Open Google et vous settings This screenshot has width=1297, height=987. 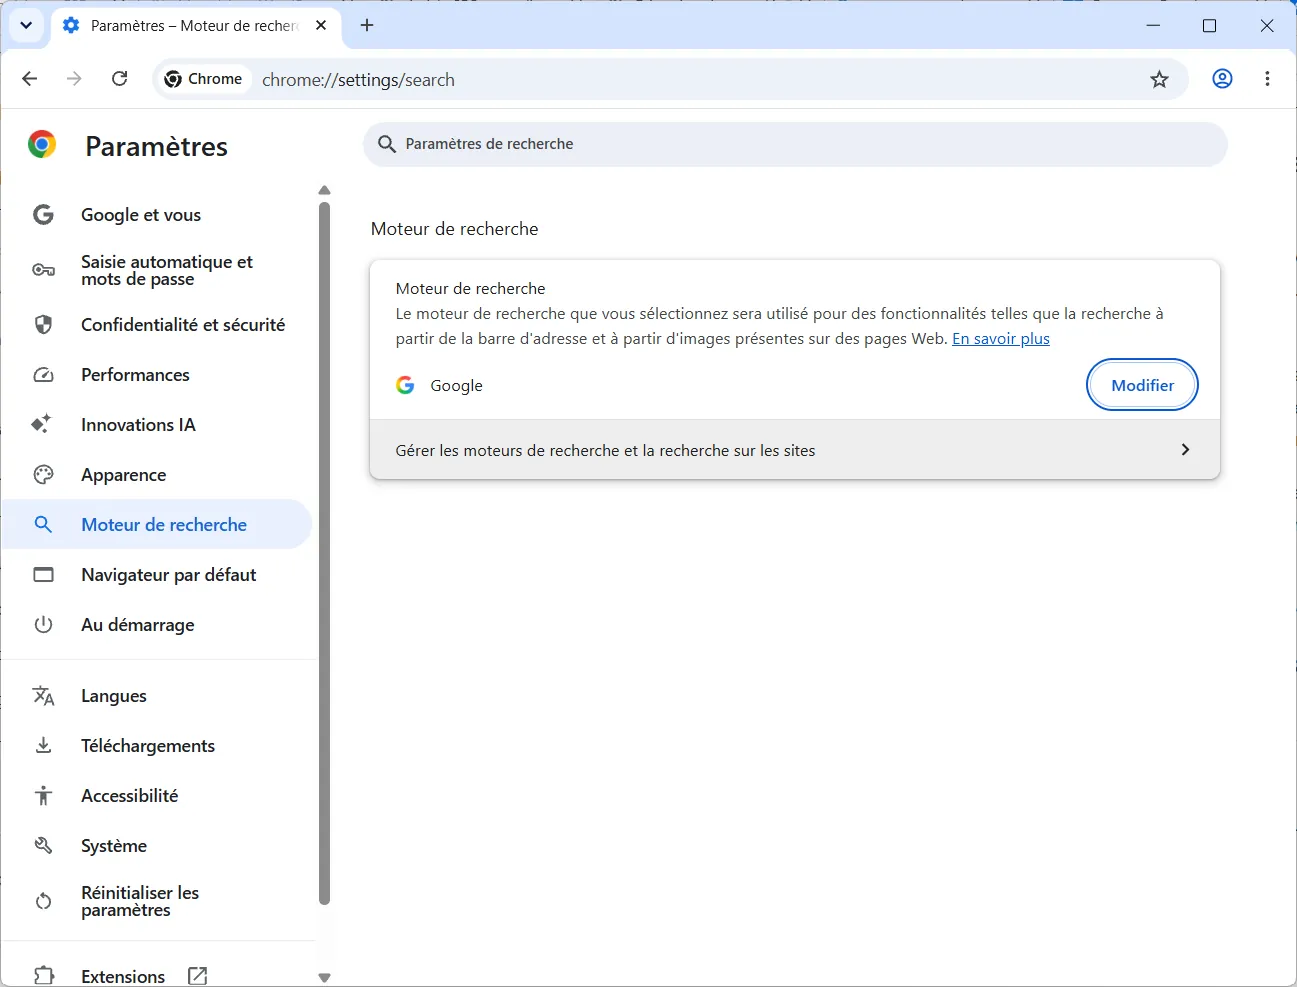pos(157,215)
